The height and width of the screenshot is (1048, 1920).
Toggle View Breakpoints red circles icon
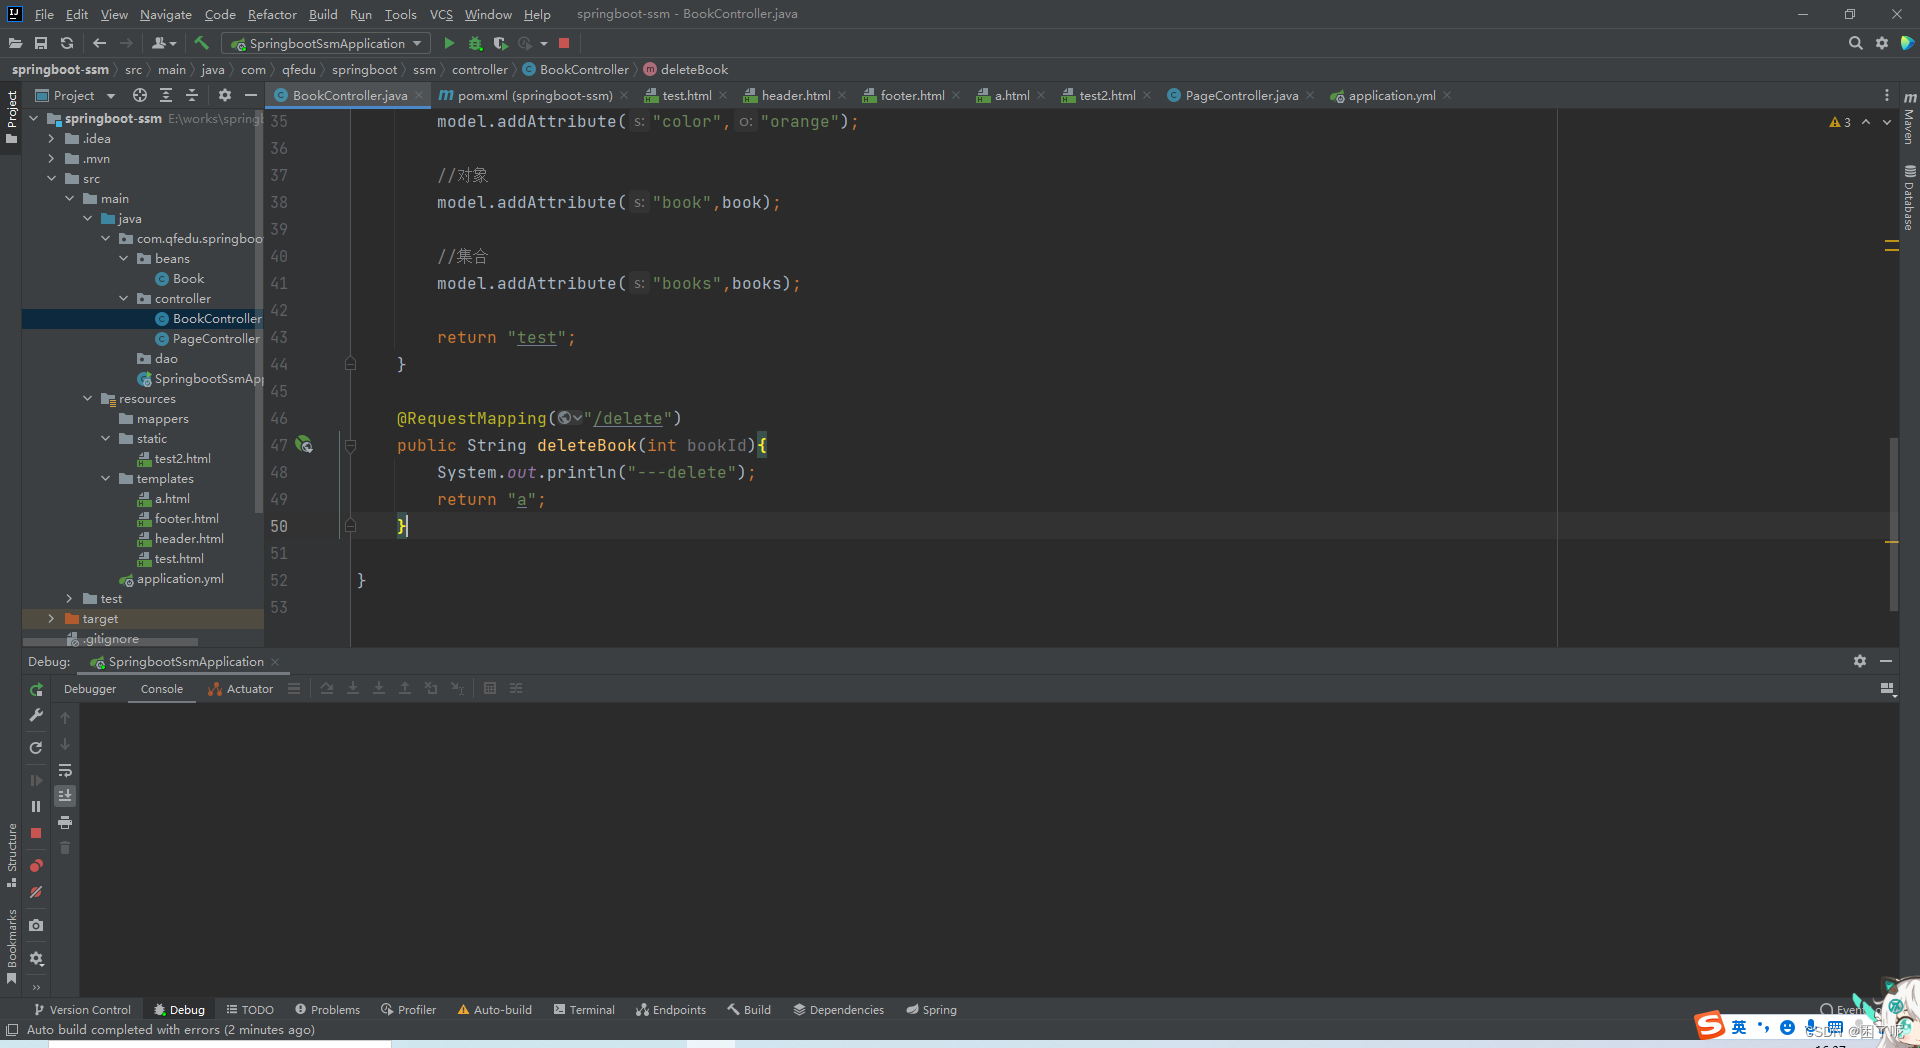point(36,867)
